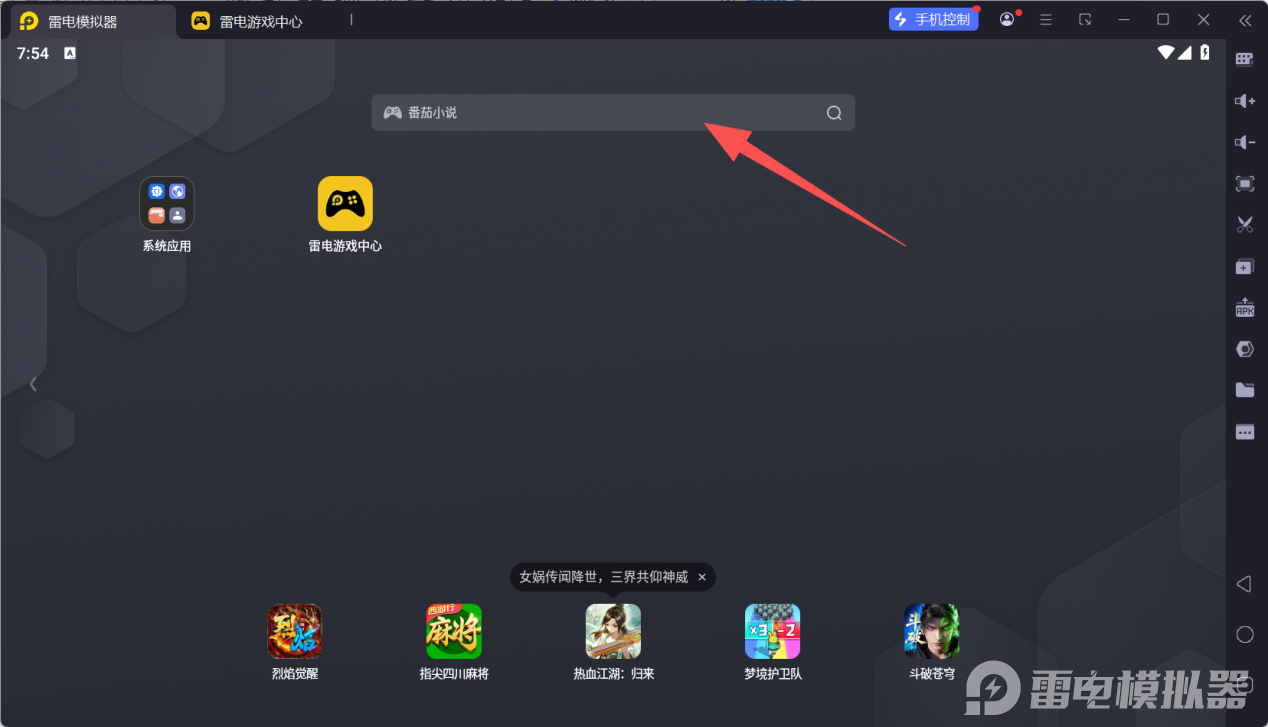The width and height of the screenshot is (1268, 727).
Task: Select the scissors screenshot tool
Action: (1245, 225)
